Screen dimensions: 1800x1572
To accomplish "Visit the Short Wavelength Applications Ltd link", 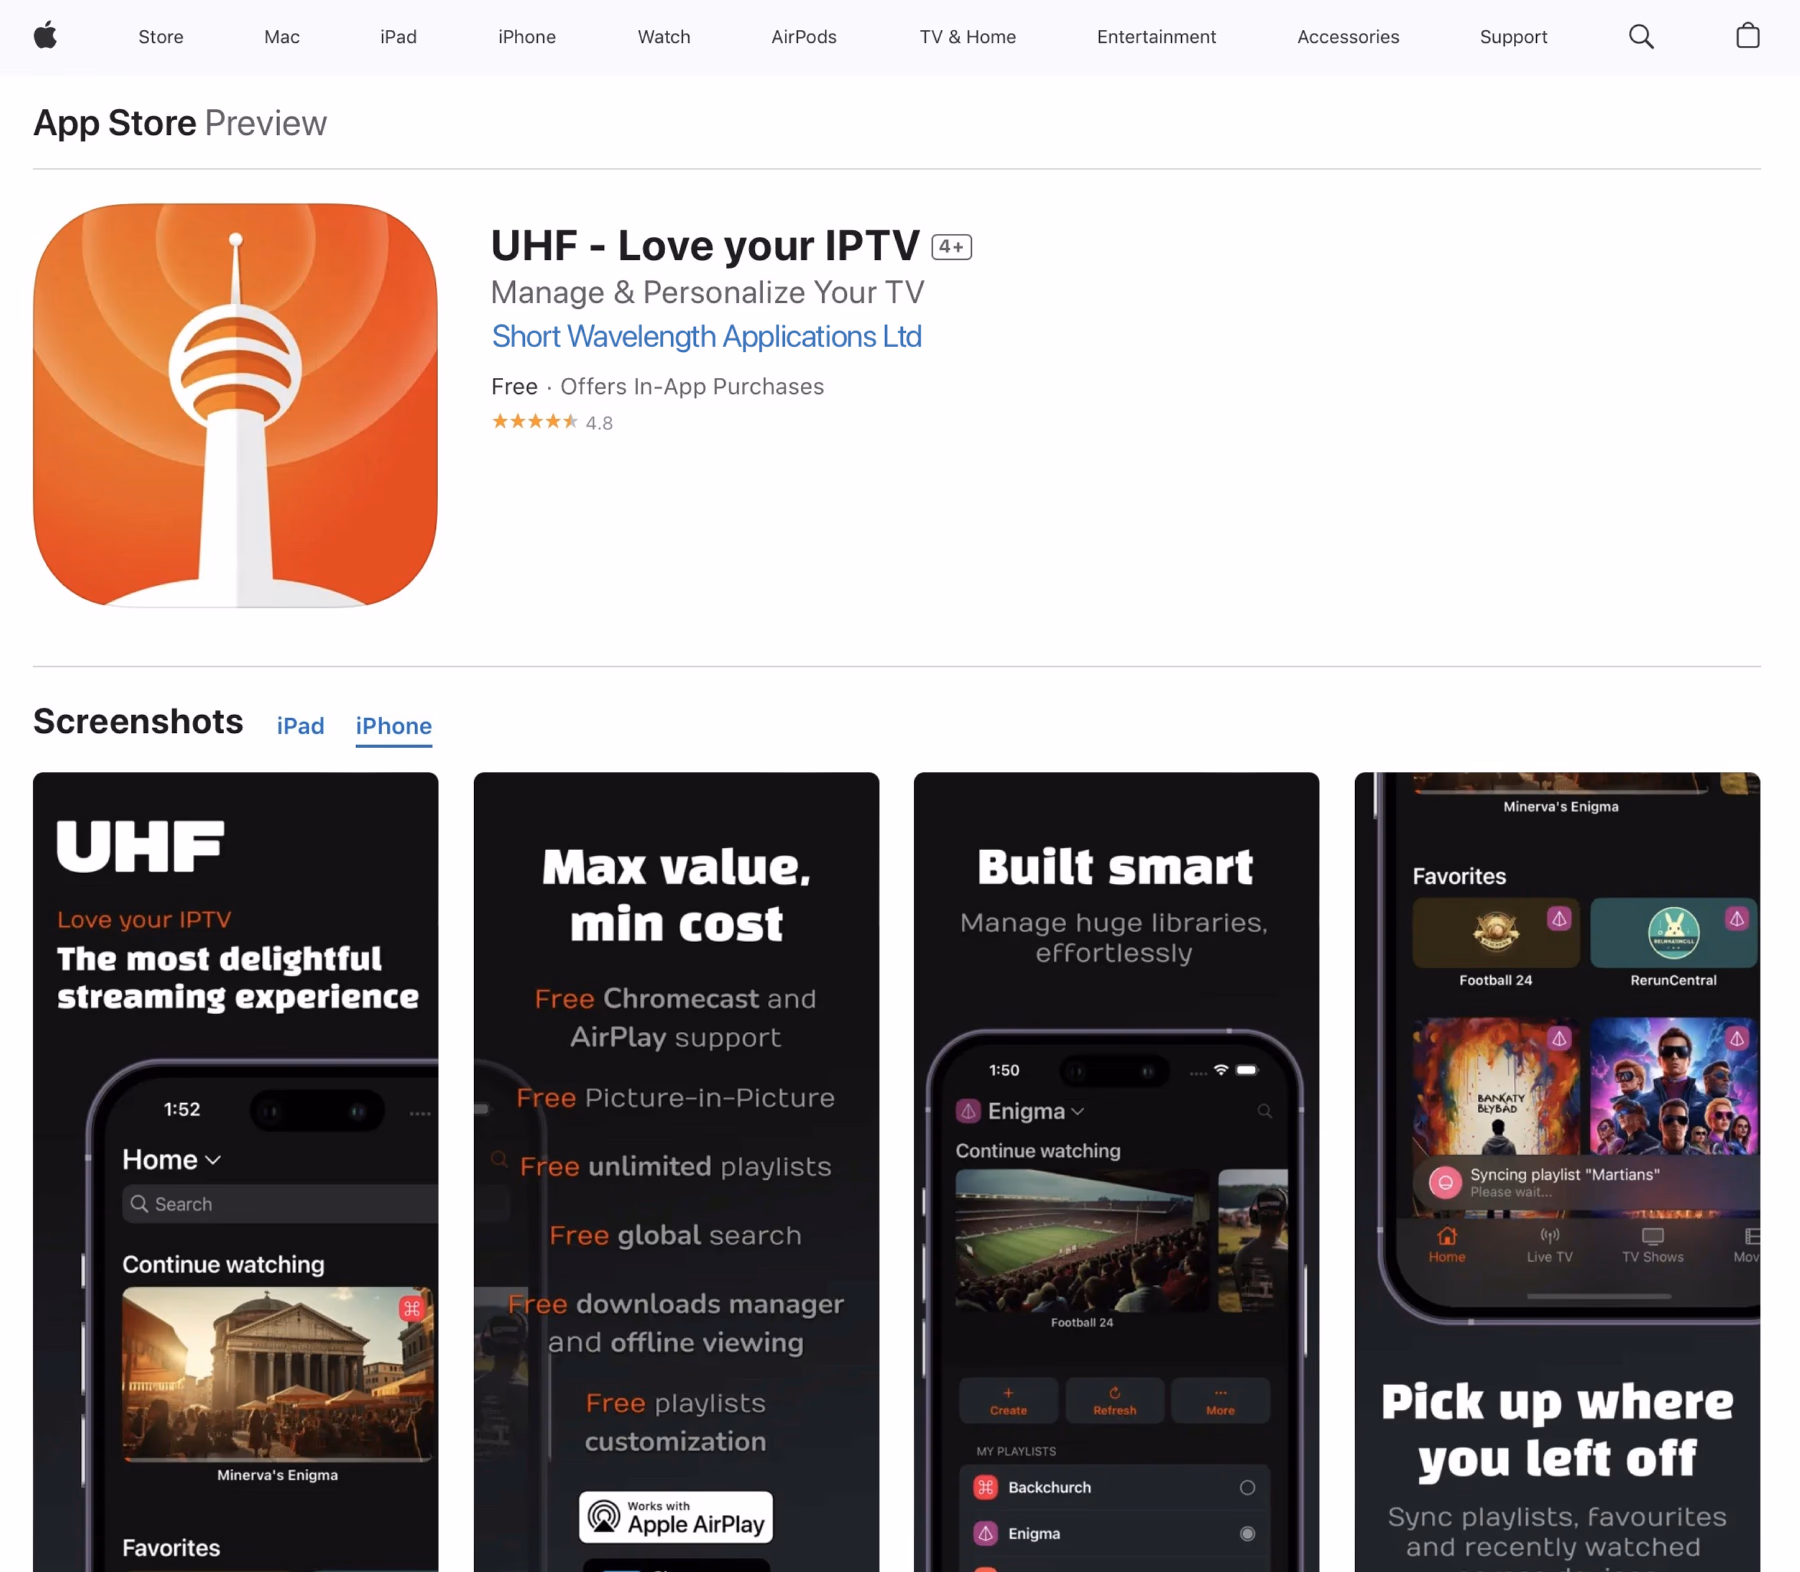I will (706, 337).
